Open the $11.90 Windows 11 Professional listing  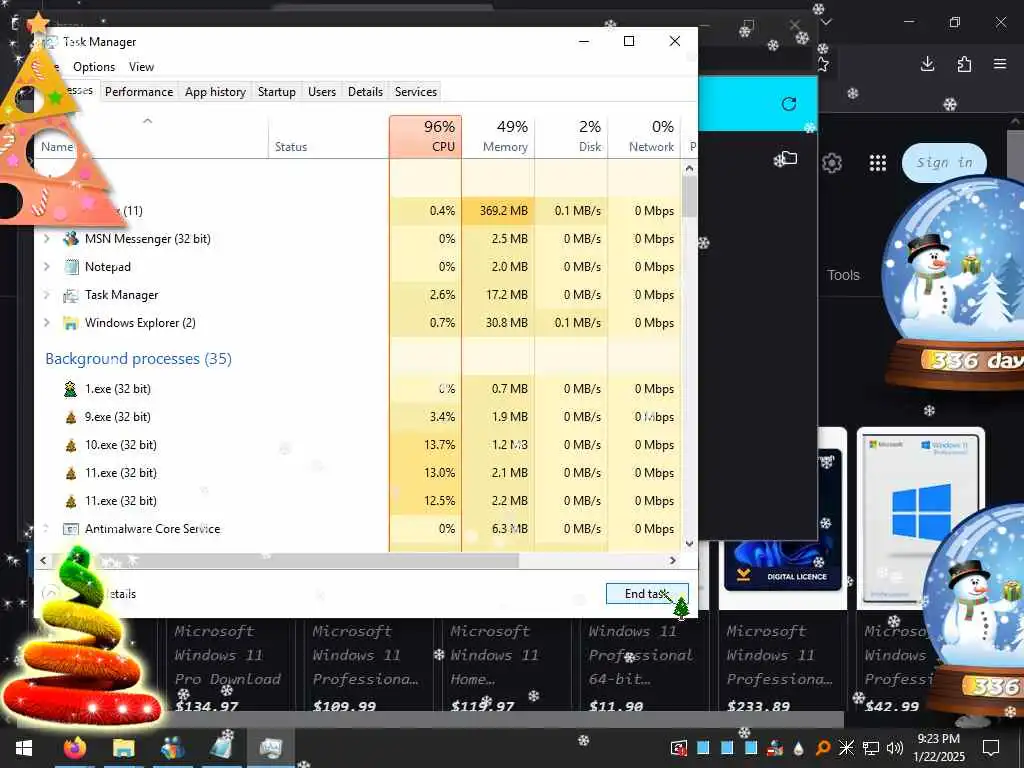pos(639,667)
